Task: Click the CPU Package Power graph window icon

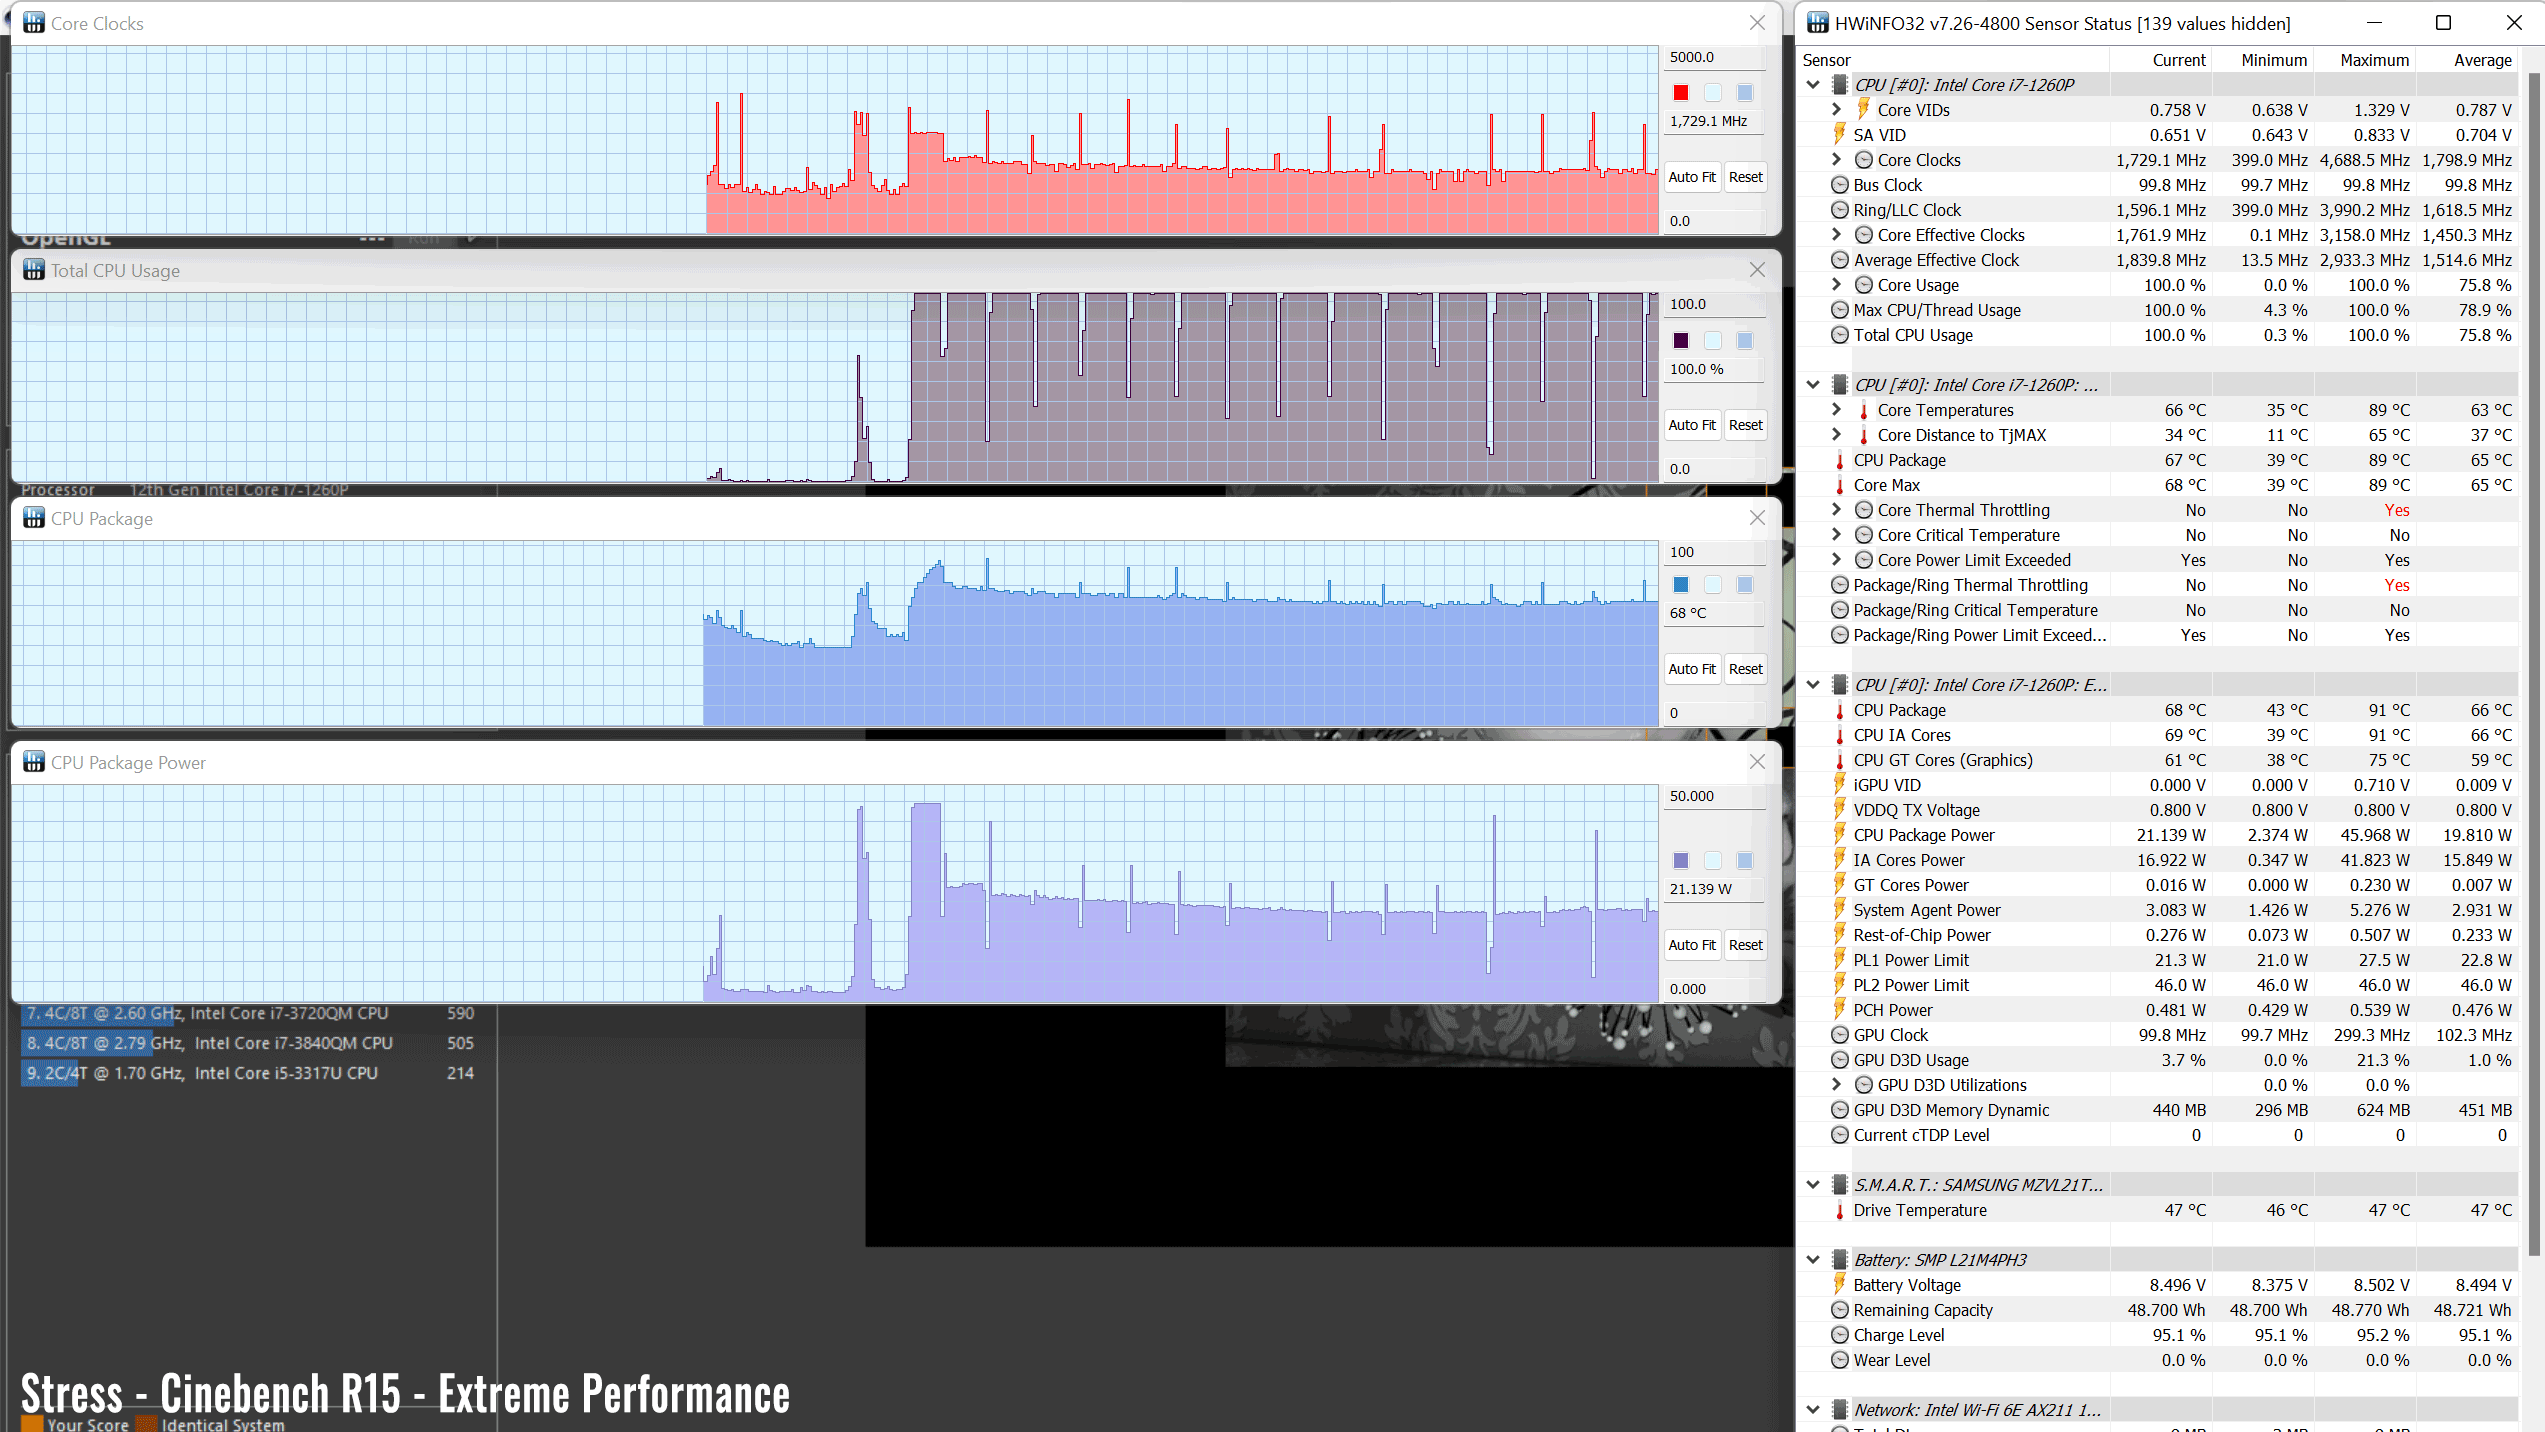Action: 34,762
